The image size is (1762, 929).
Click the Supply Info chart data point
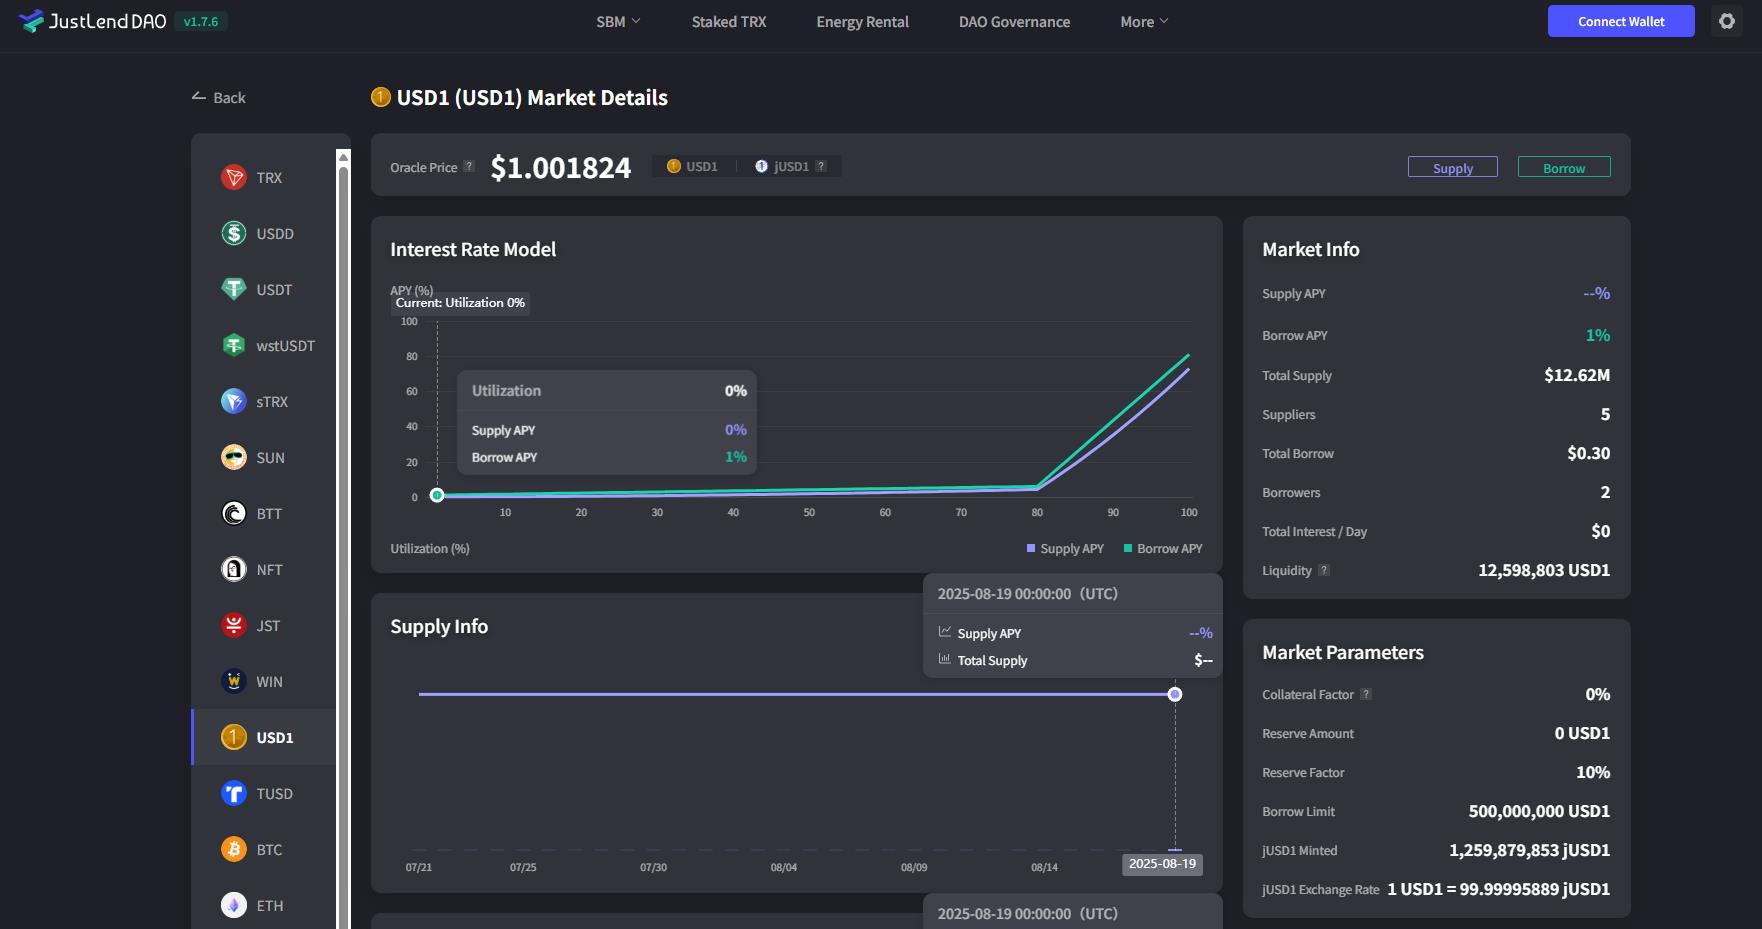pos(1175,694)
